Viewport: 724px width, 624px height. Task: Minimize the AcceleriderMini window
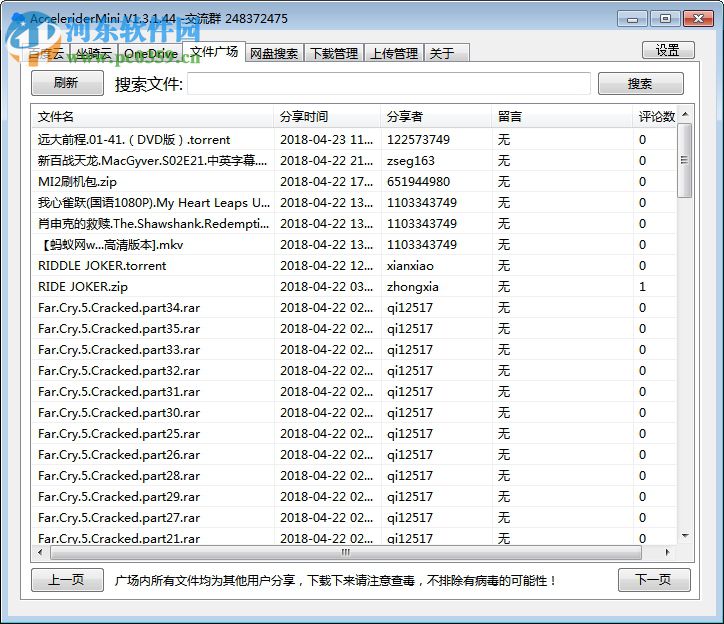click(633, 19)
